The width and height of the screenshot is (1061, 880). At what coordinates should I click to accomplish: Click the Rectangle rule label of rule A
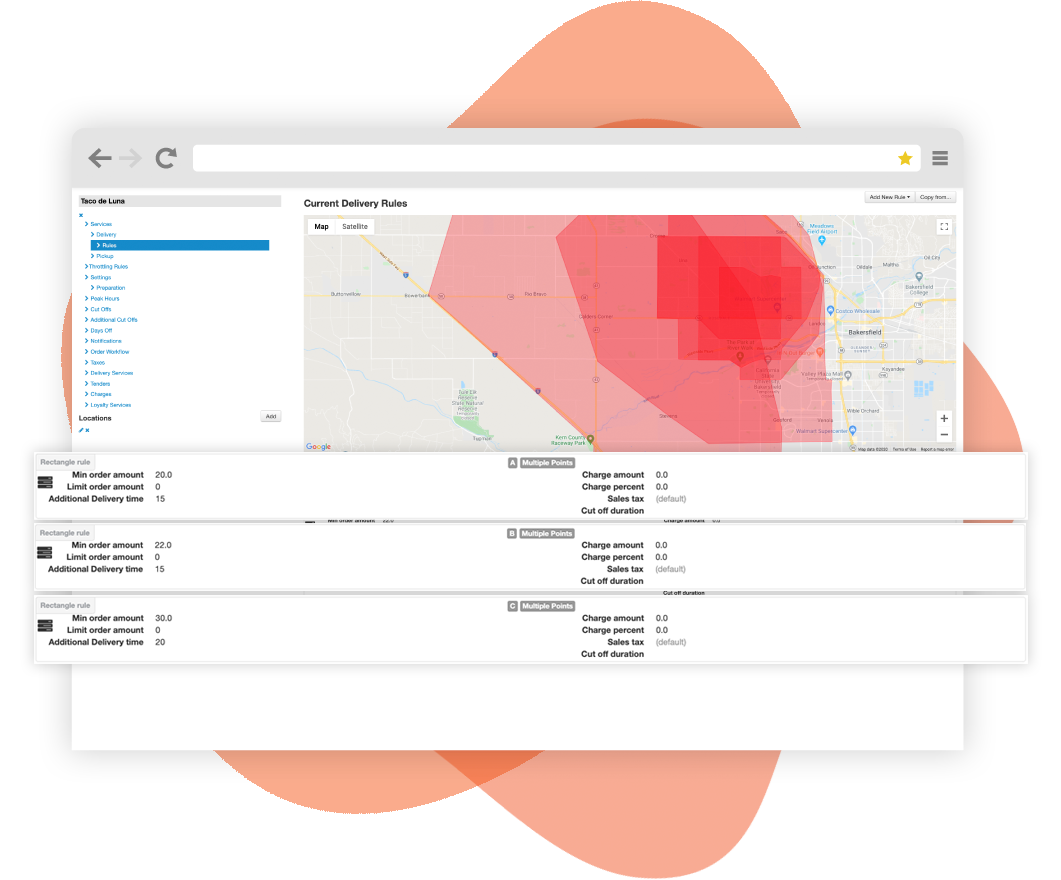(x=65, y=462)
